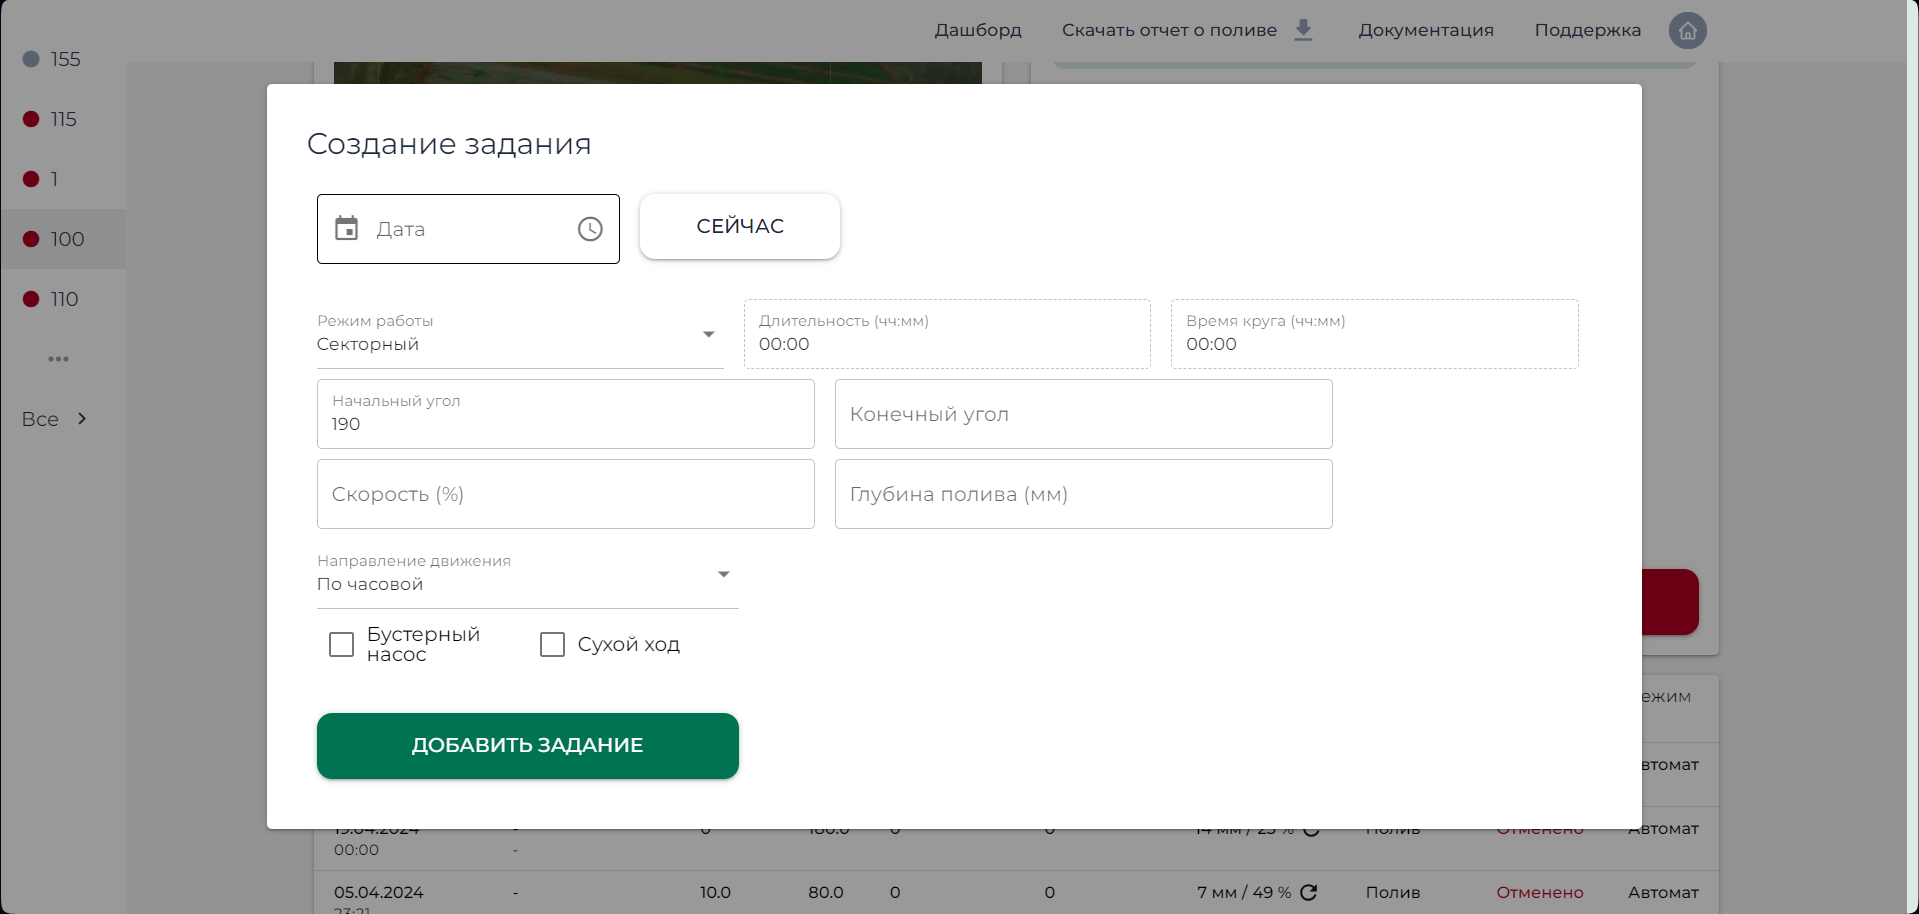Click the home icon in top bar
This screenshot has height=914, width=1919.
1687,30
